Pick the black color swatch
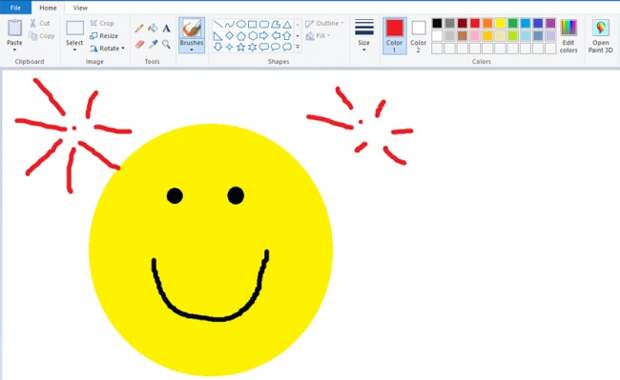Screen dimensions: 620x380 (437, 23)
